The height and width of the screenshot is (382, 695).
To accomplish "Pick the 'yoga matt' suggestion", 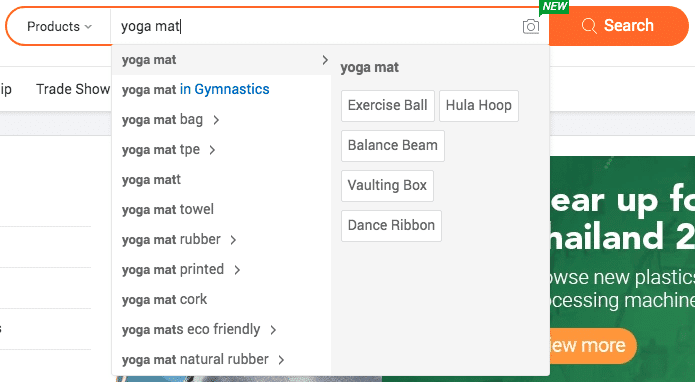I will pyautogui.click(x=221, y=179).
